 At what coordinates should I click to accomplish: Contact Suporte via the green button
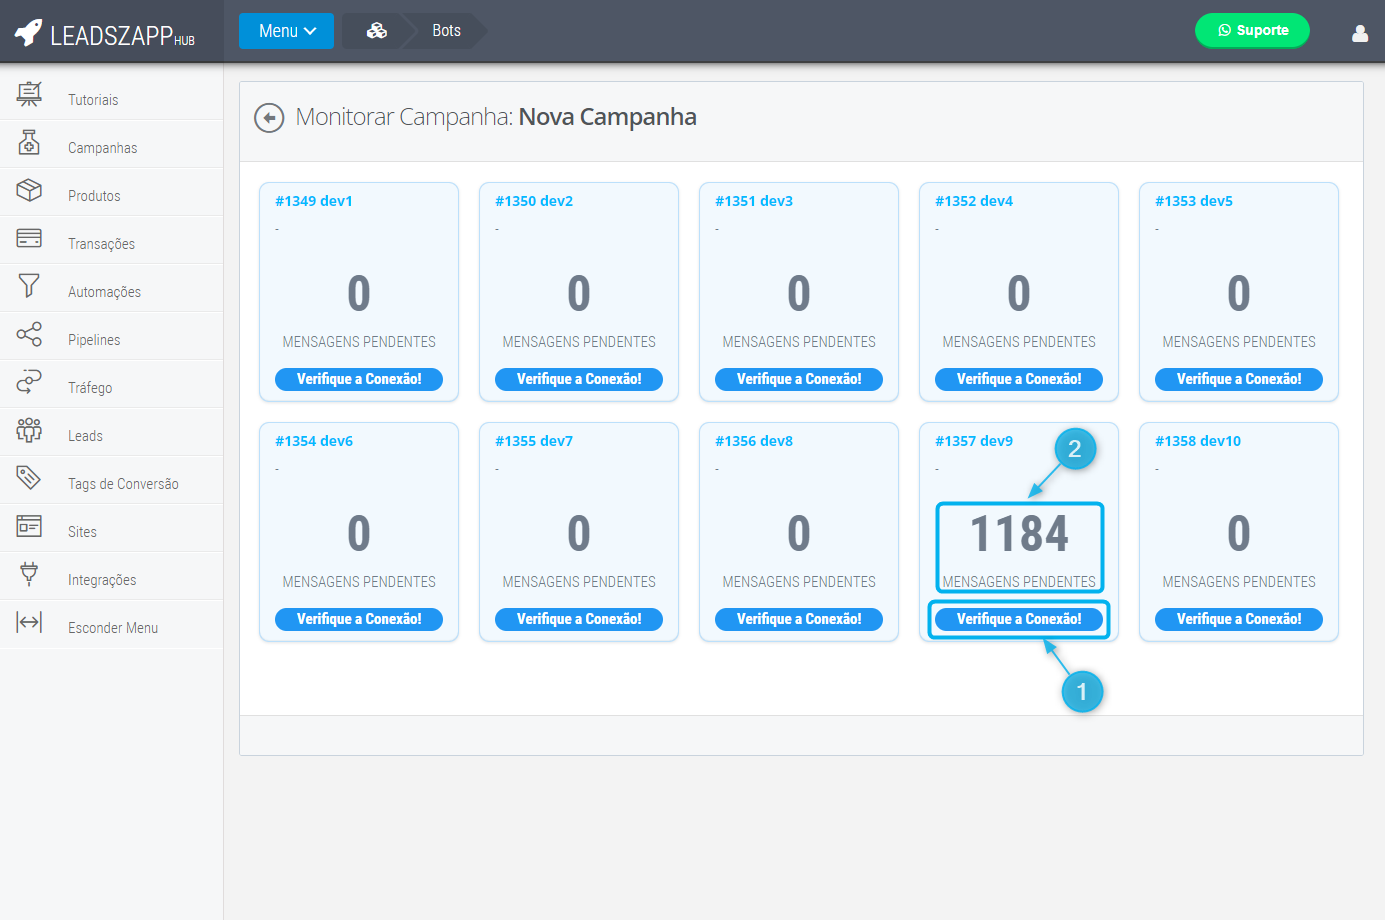(x=1252, y=30)
